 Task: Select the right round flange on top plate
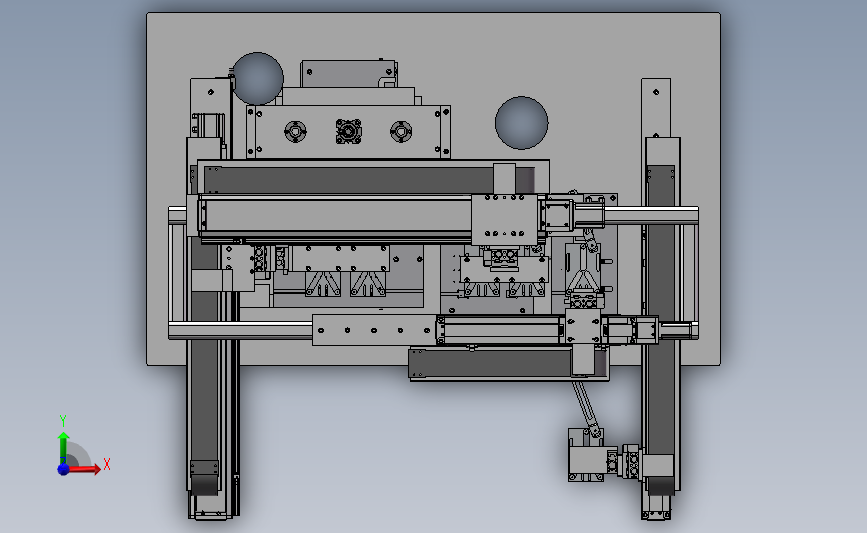tap(401, 132)
